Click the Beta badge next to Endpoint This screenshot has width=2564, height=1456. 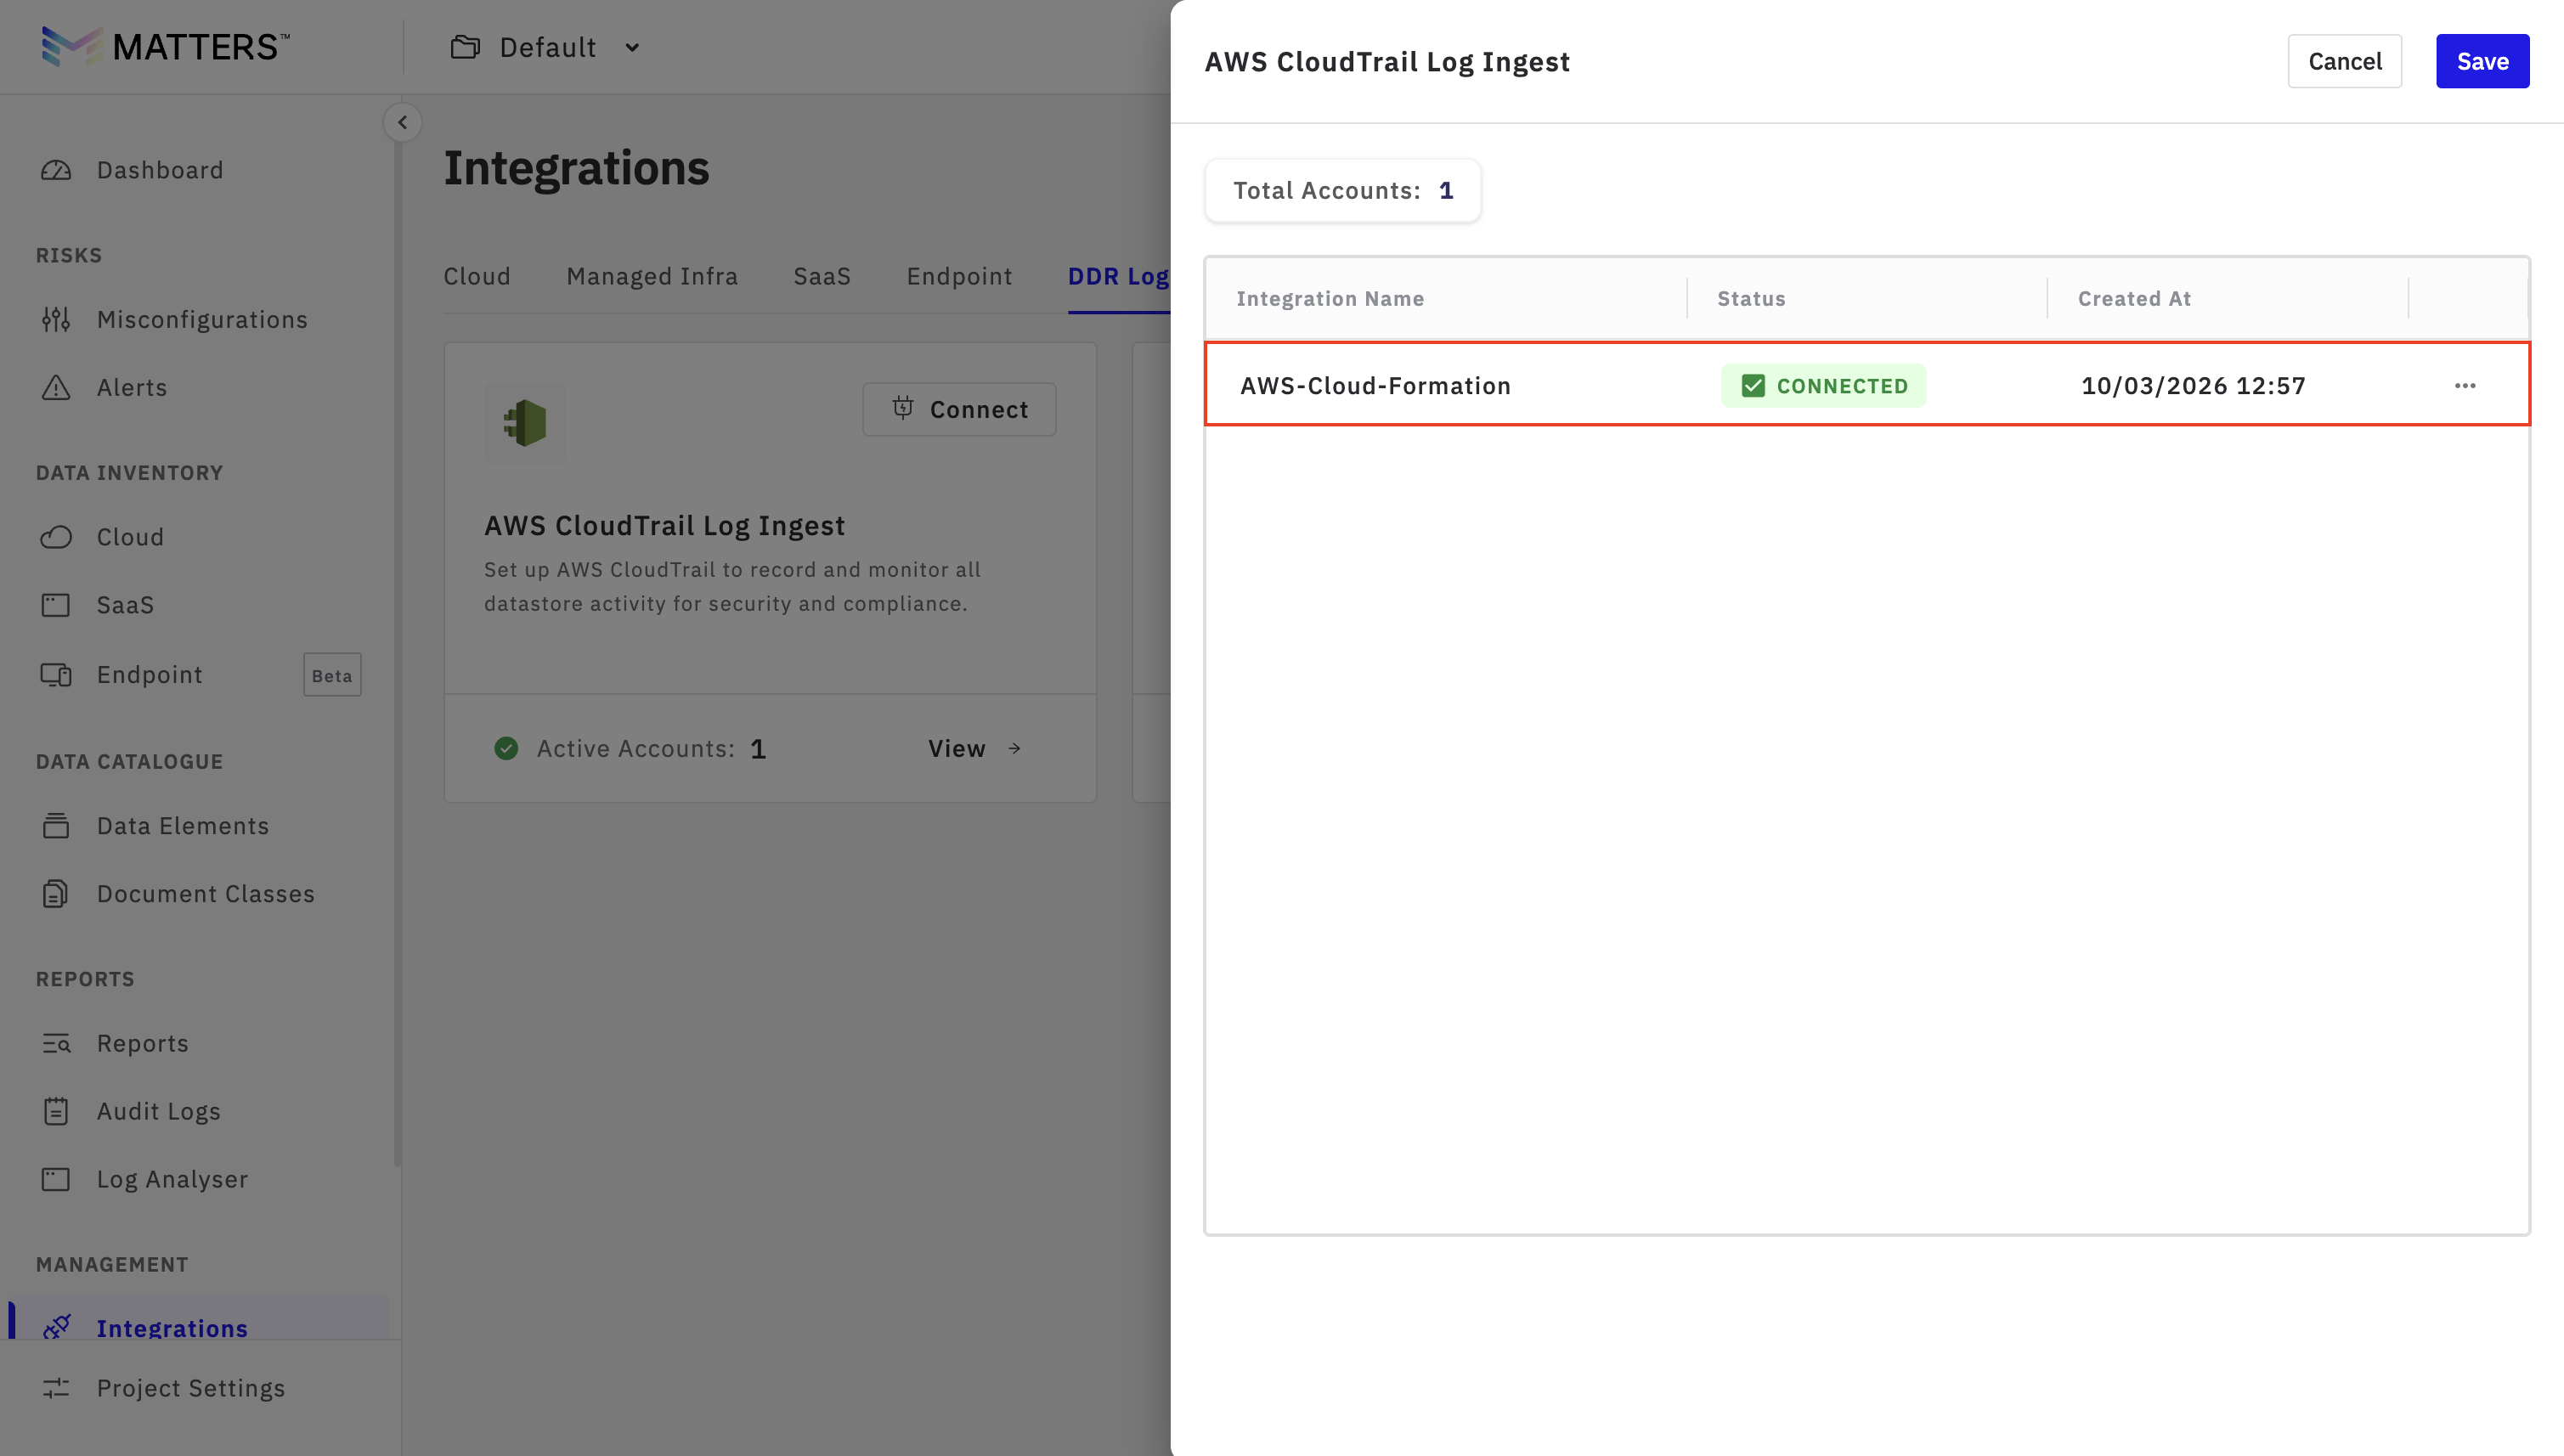tap(332, 675)
